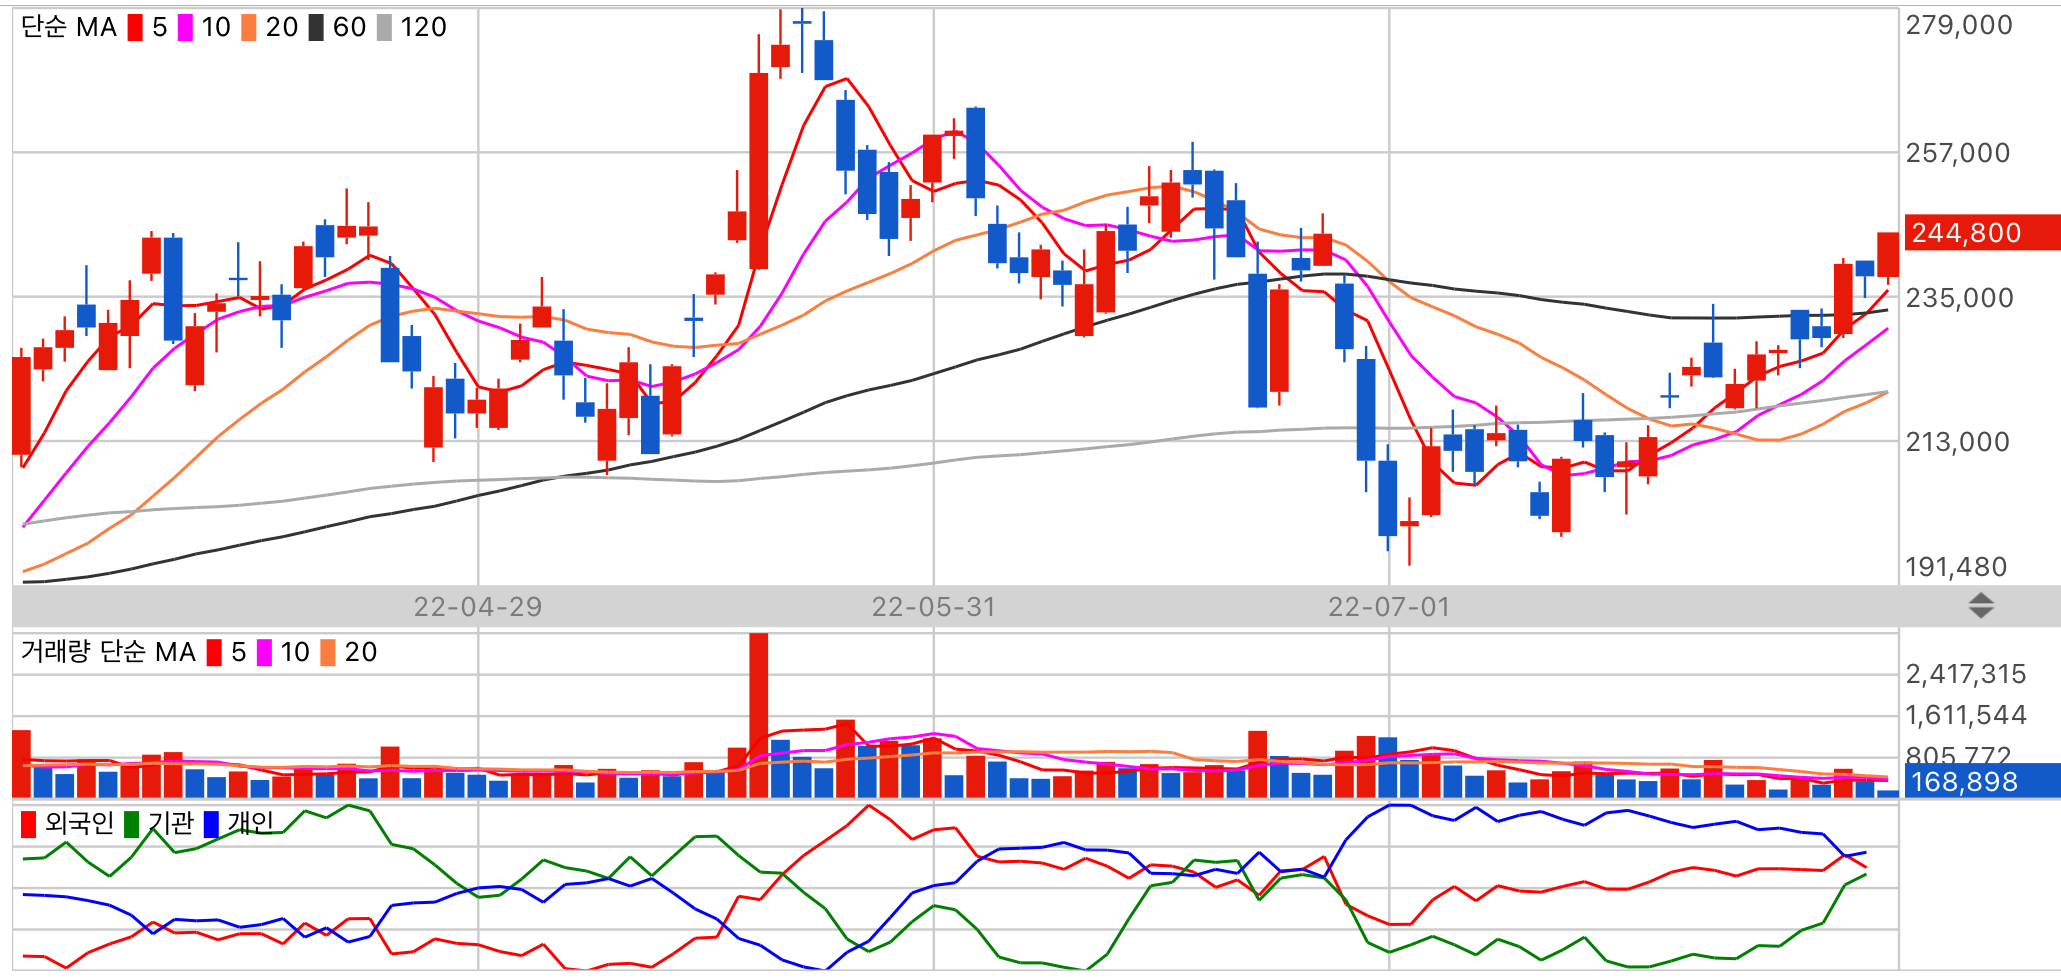Click the 22-07-01 date label
Viewport: 2061px width, 979px height.
click(x=1389, y=607)
